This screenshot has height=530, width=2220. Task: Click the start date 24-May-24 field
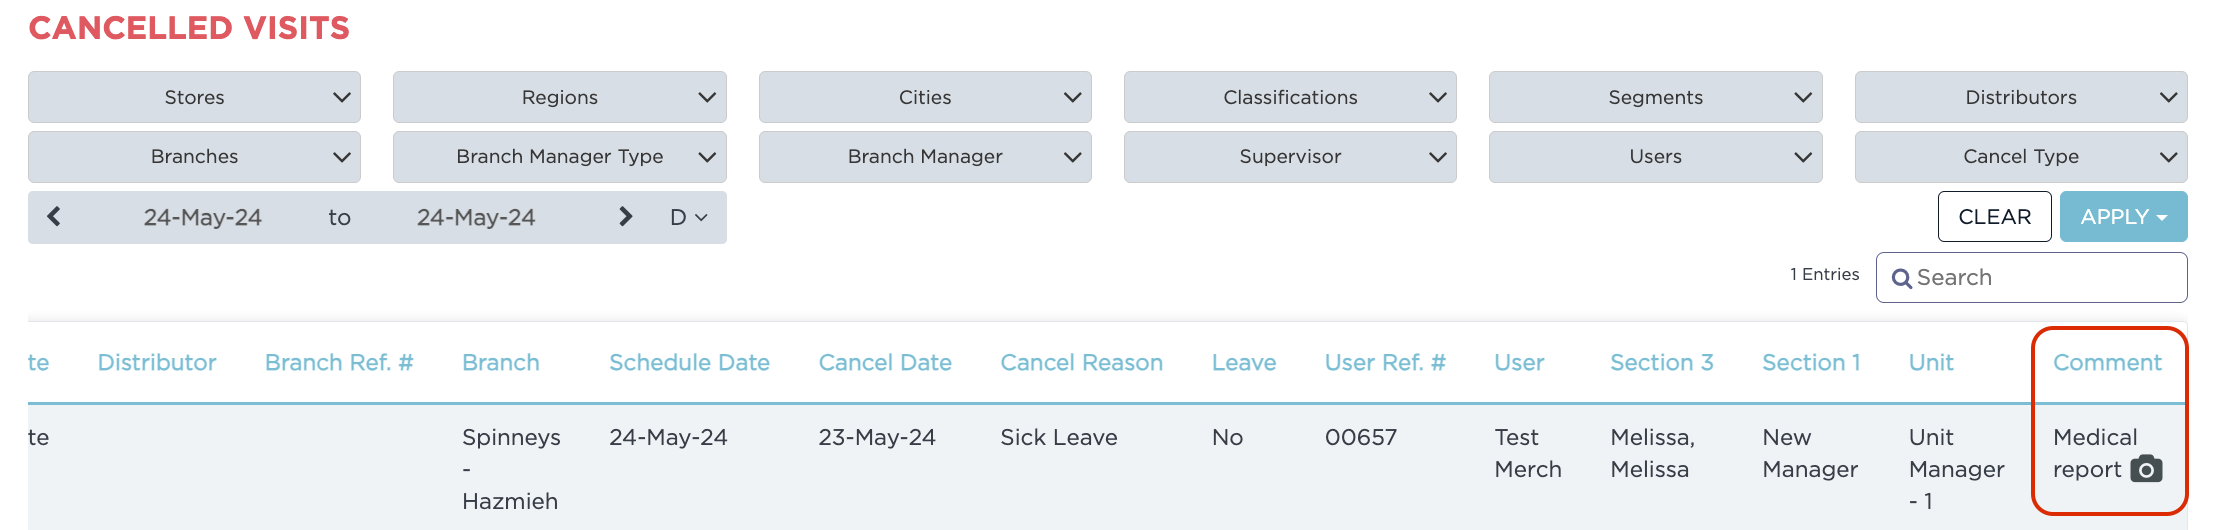tap(203, 217)
